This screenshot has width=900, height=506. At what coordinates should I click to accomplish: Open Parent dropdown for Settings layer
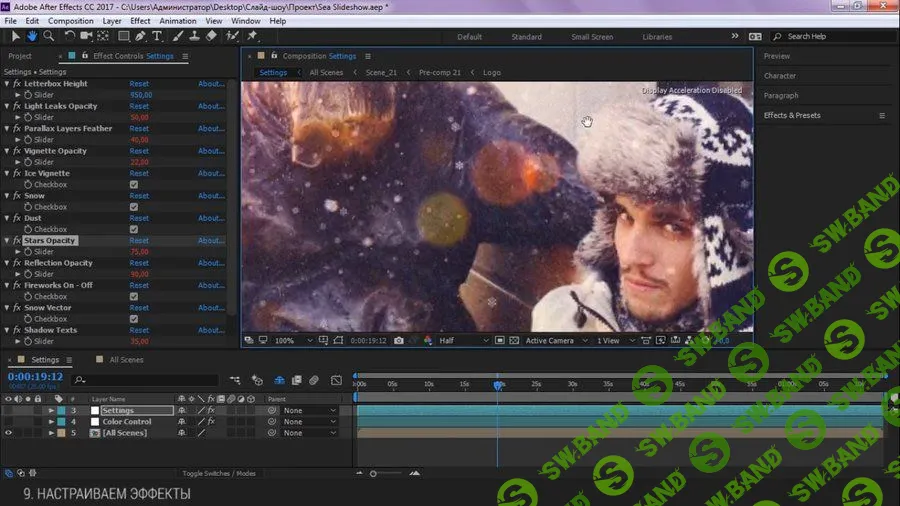[309, 411]
